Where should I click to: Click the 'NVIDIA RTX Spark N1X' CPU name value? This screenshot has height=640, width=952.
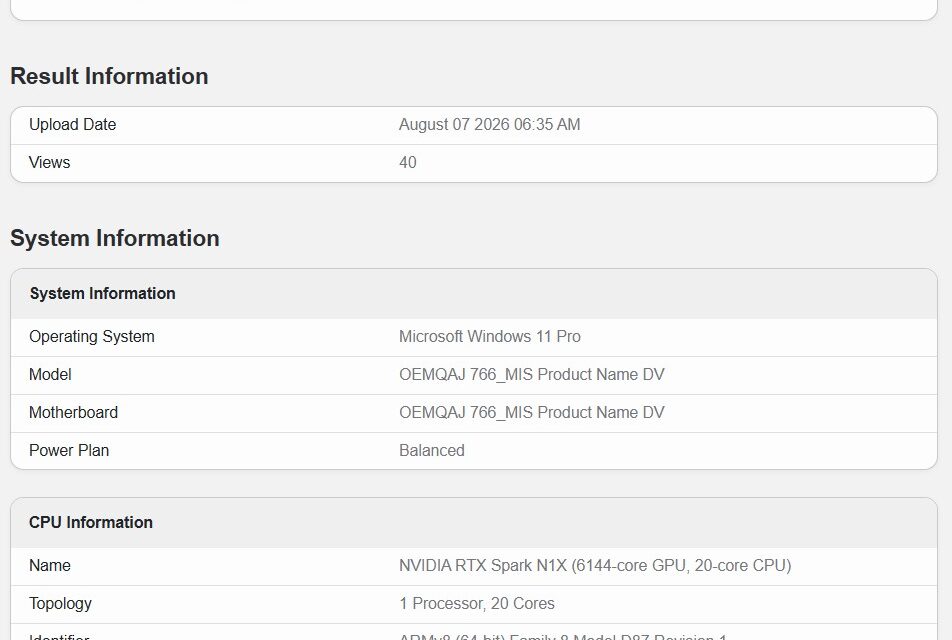click(x=595, y=566)
